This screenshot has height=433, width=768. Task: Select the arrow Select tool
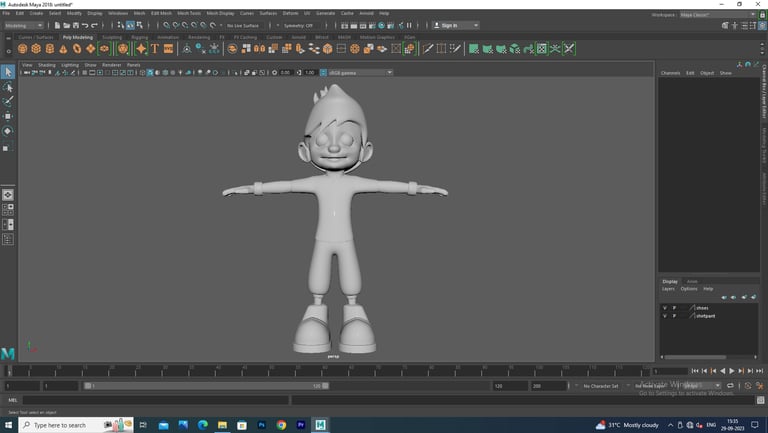8,72
